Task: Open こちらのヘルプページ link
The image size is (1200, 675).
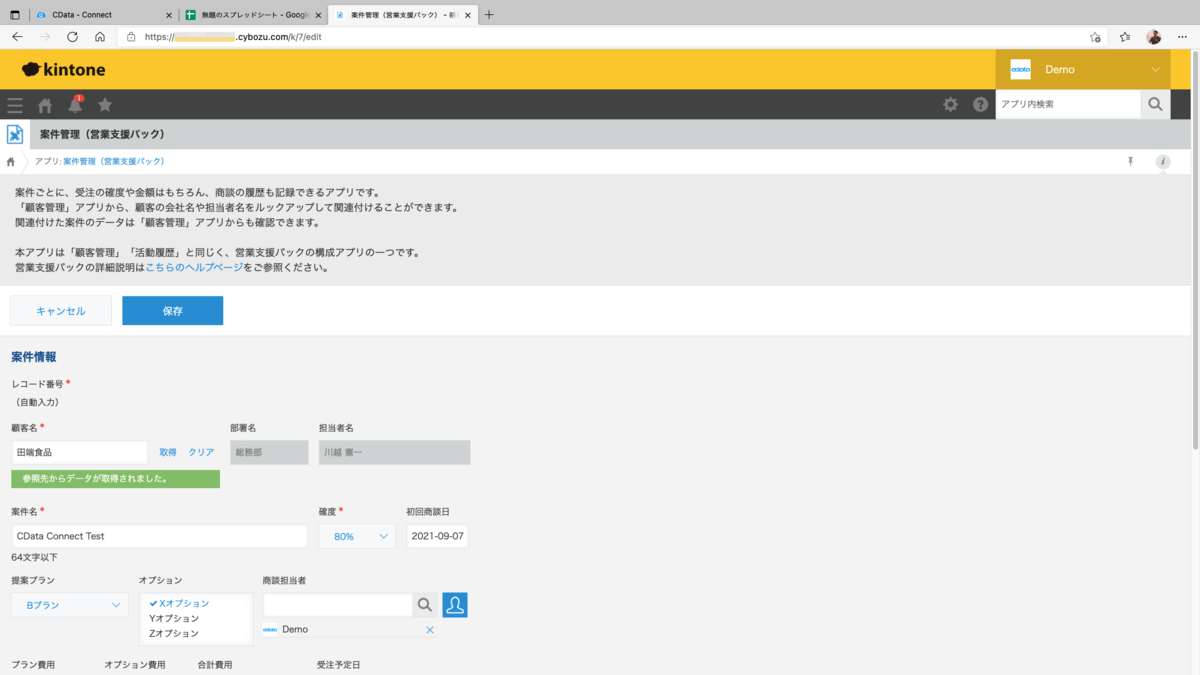Action: point(194,268)
